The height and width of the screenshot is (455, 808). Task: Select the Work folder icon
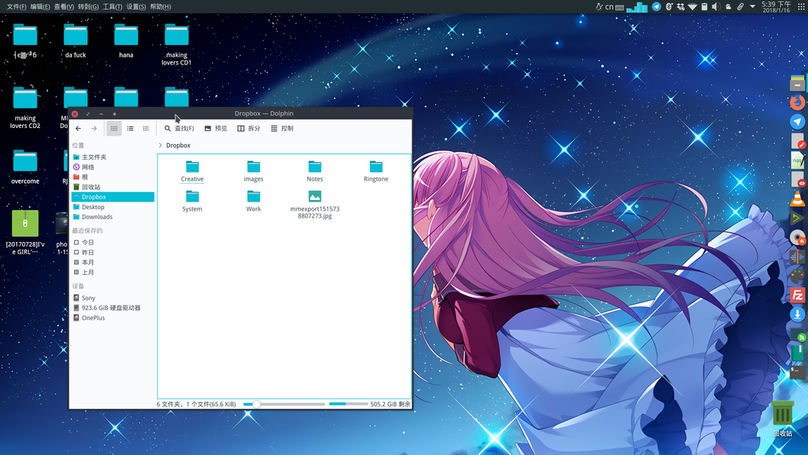254,196
